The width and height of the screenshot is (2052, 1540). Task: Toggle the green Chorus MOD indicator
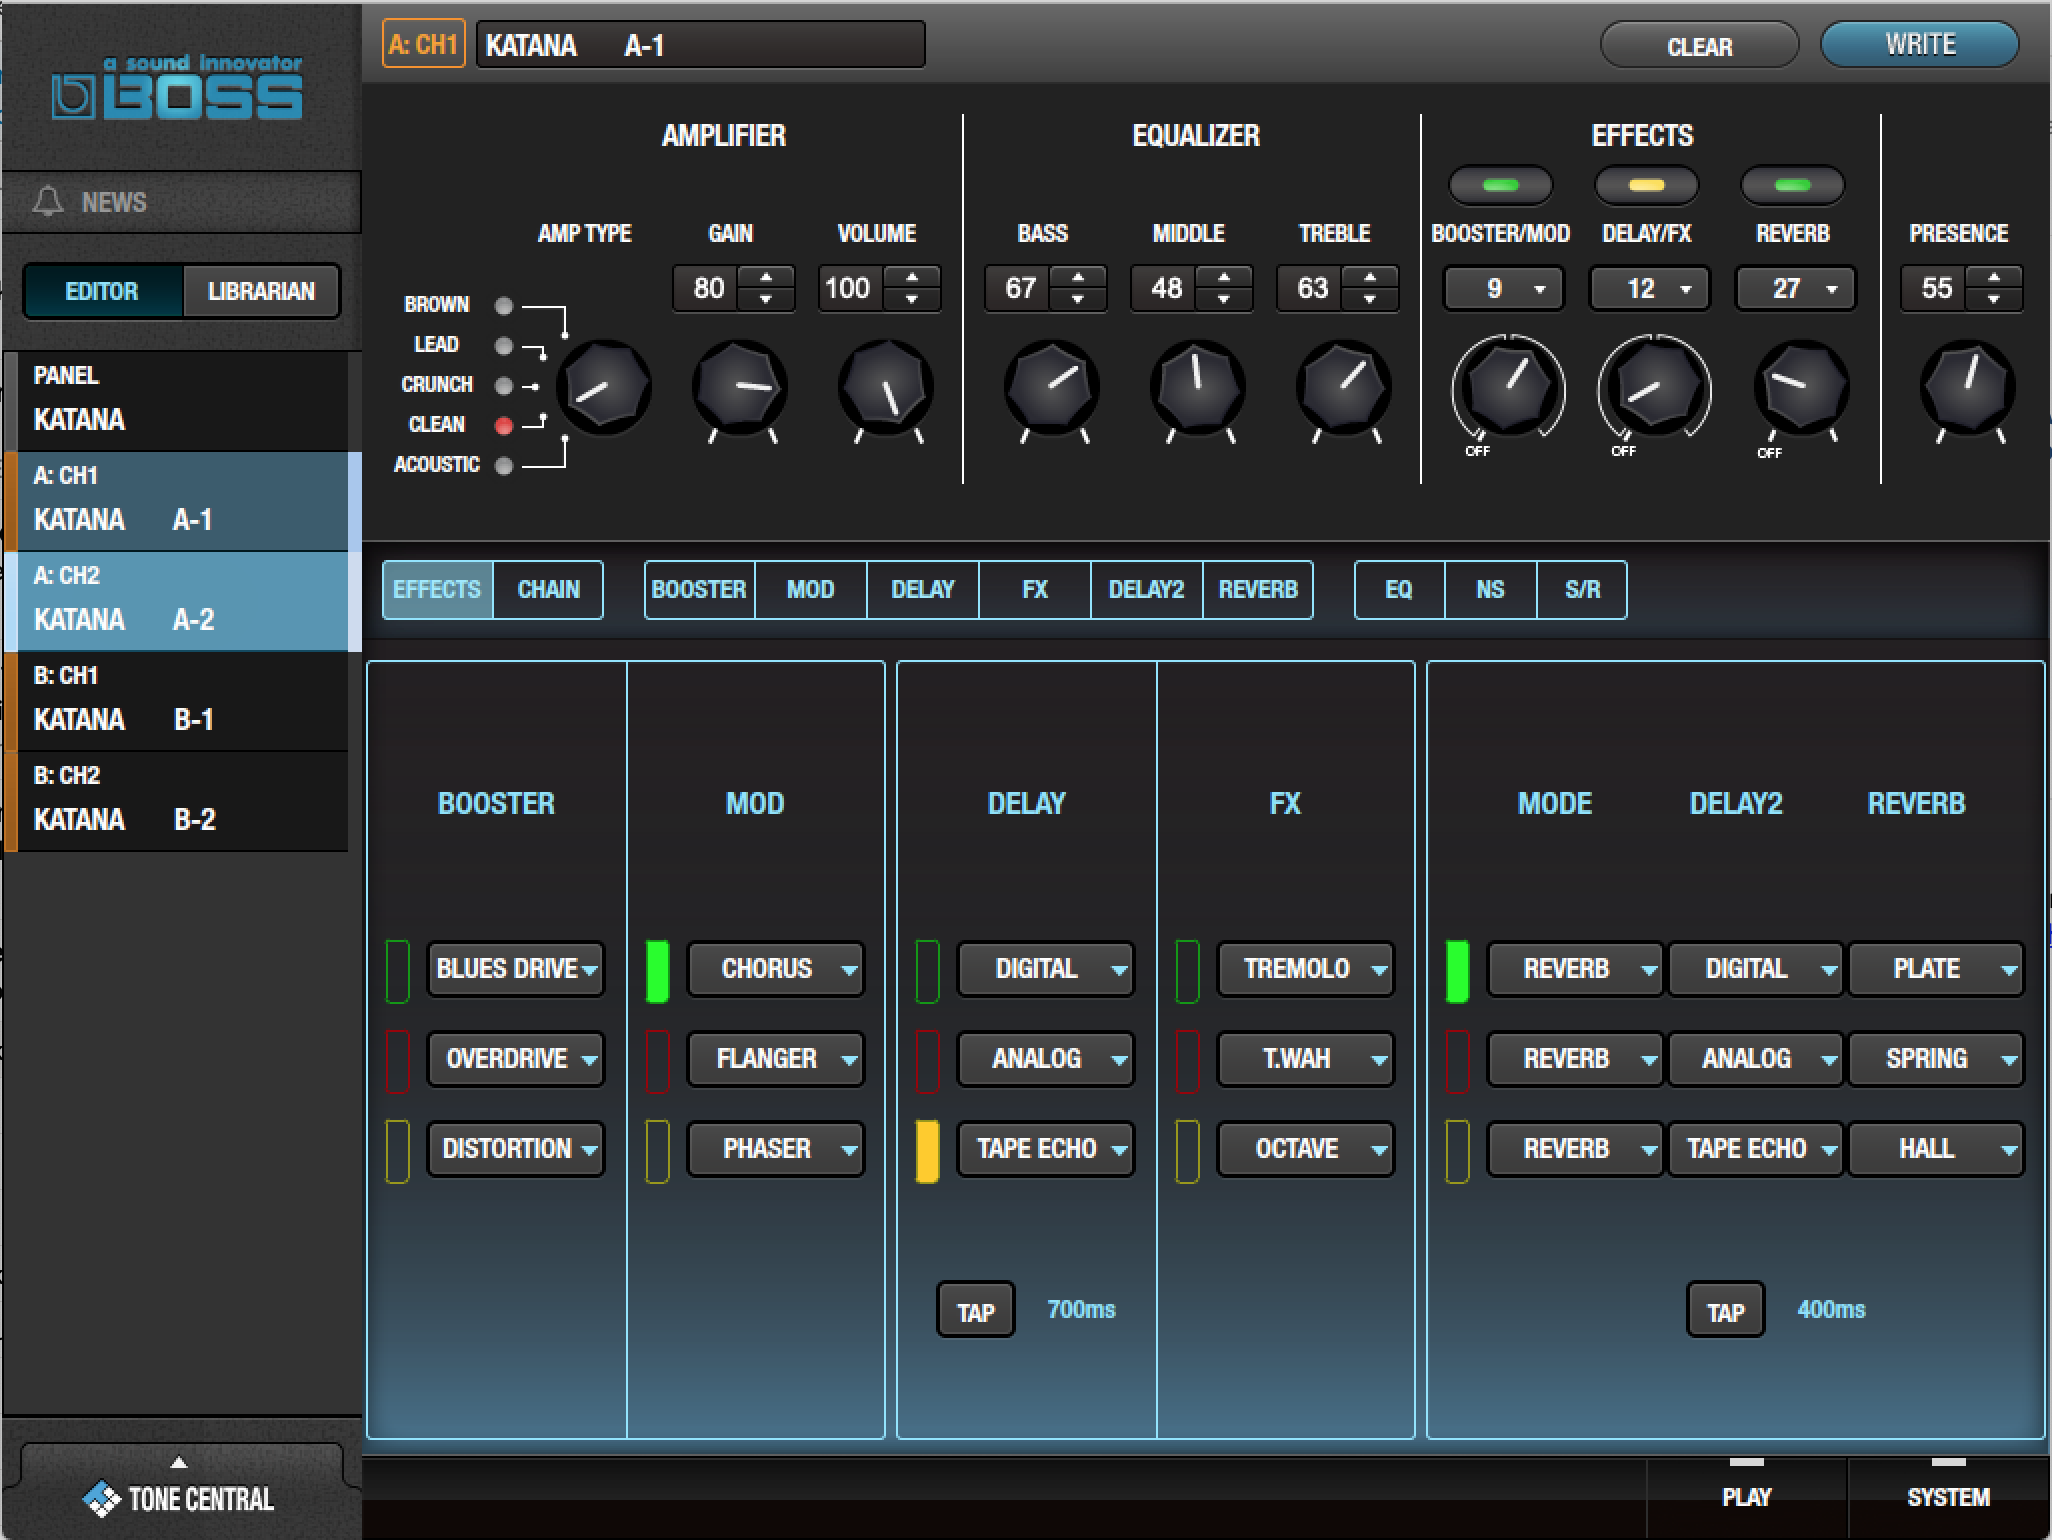coord(657,970)
